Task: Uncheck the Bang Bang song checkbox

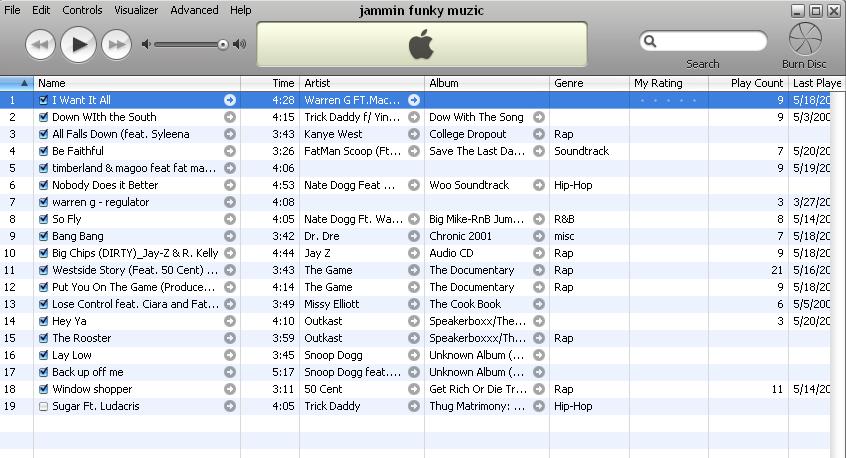Action: pyautogui.click(x=44, y=236)
